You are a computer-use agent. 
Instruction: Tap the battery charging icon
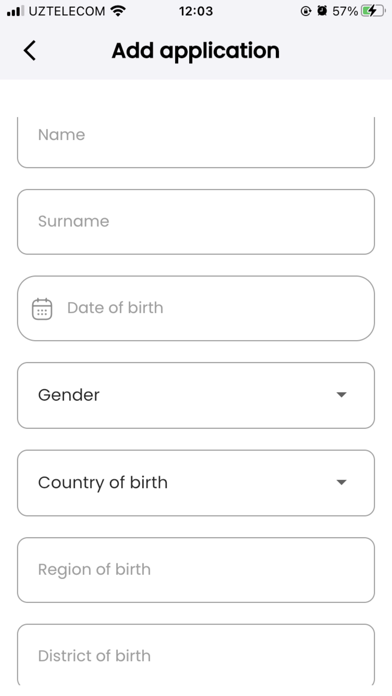point(373,11)
